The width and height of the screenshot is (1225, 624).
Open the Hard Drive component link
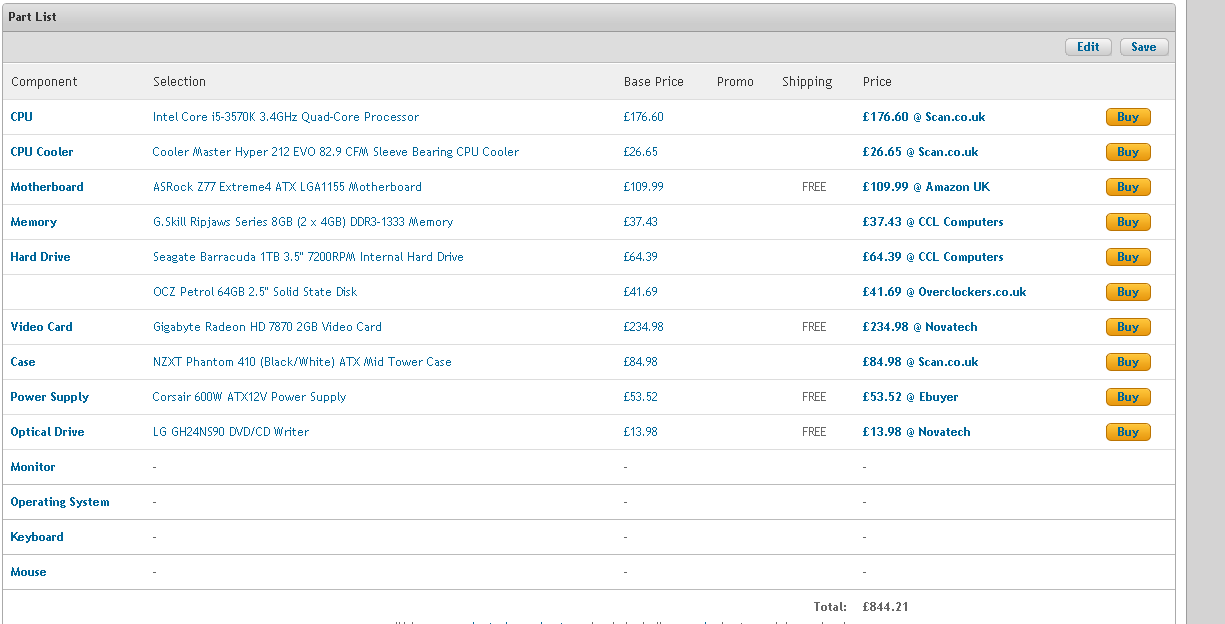pyautogui.click(x=40, y=257)
